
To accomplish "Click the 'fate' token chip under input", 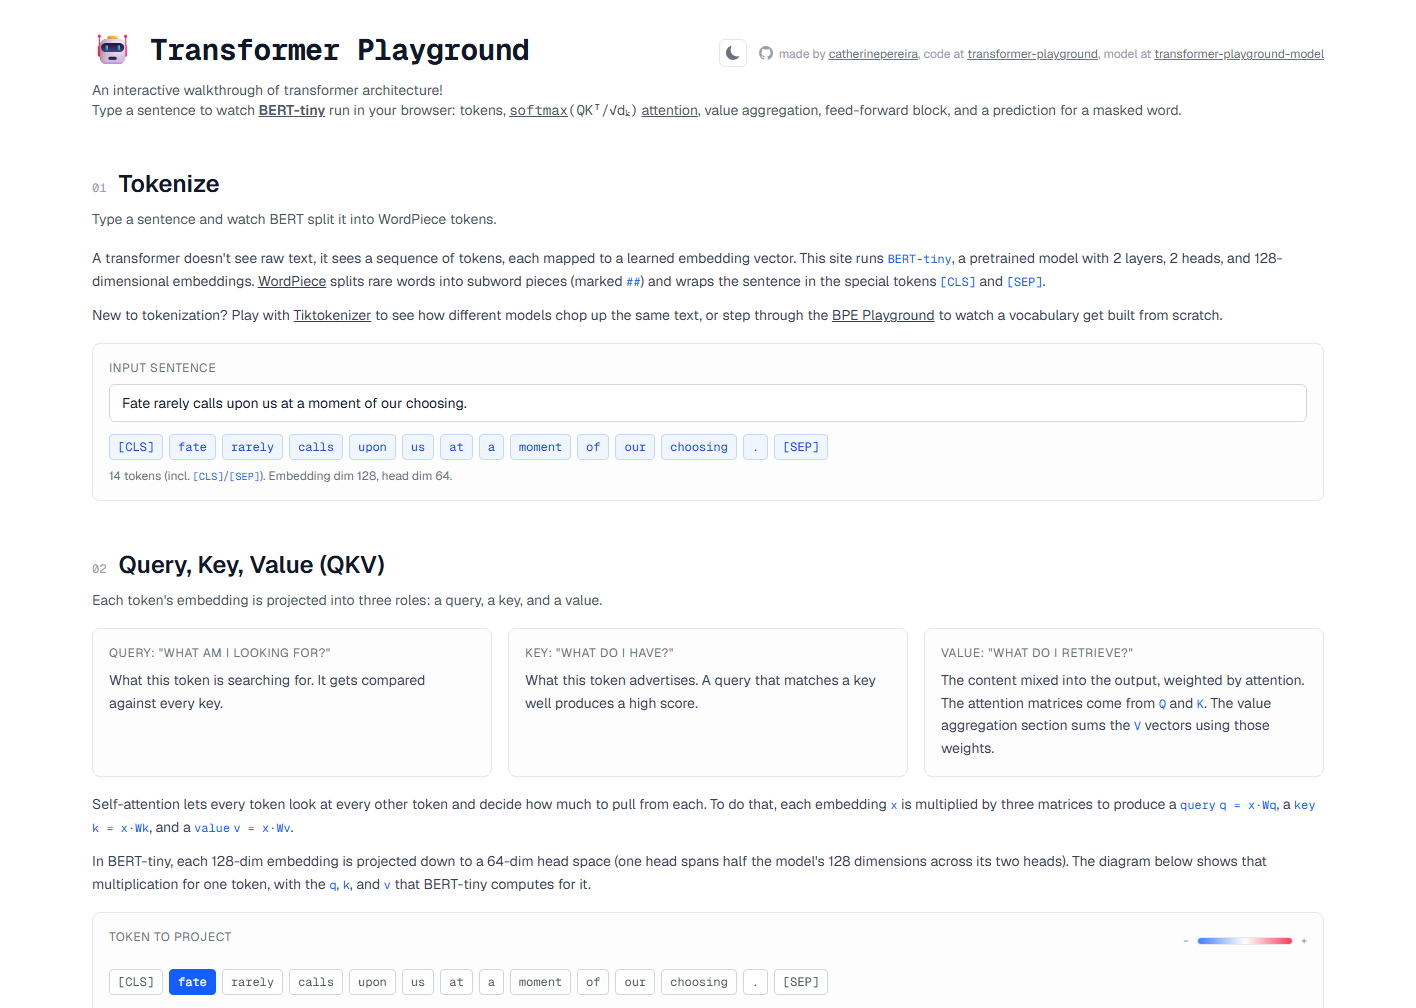I will click(x=192, y=447).
